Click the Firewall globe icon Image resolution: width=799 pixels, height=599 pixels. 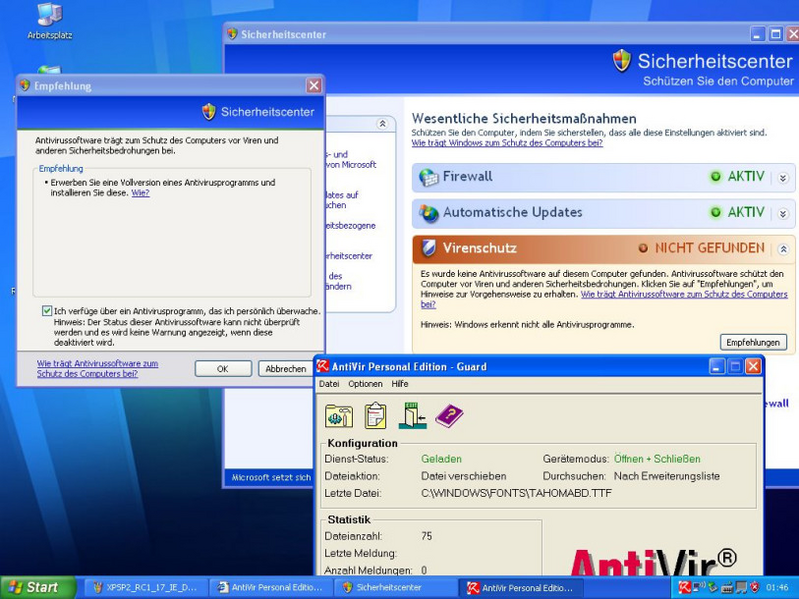[429, 177]
